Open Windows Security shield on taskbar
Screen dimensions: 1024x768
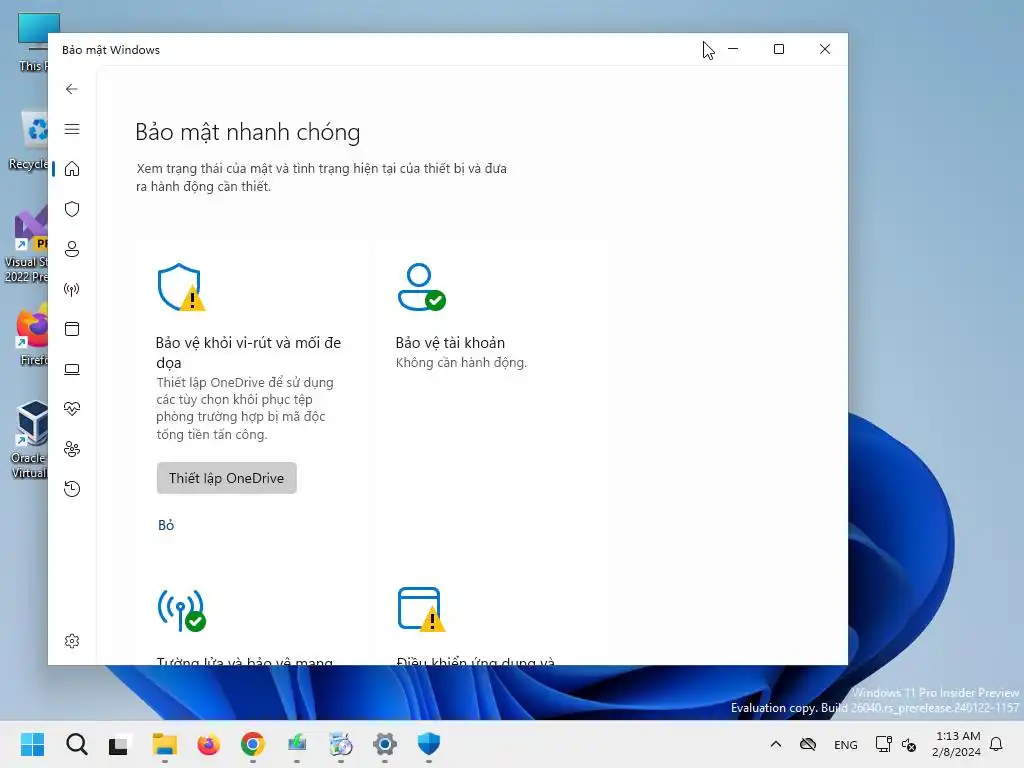coord(428,744)
